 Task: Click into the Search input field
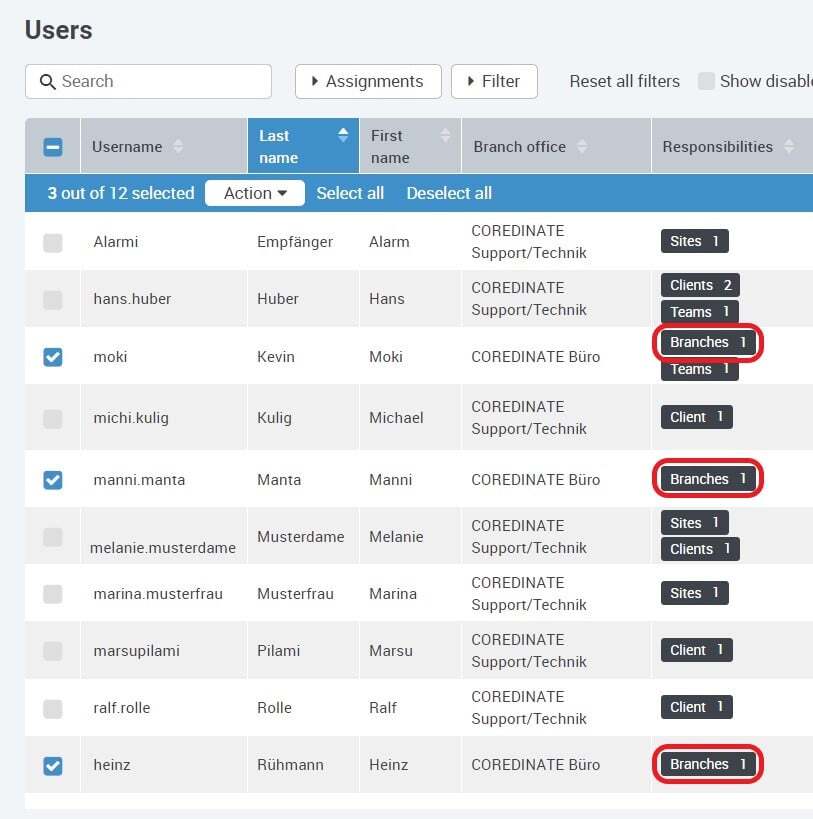[x=160, y=81]
